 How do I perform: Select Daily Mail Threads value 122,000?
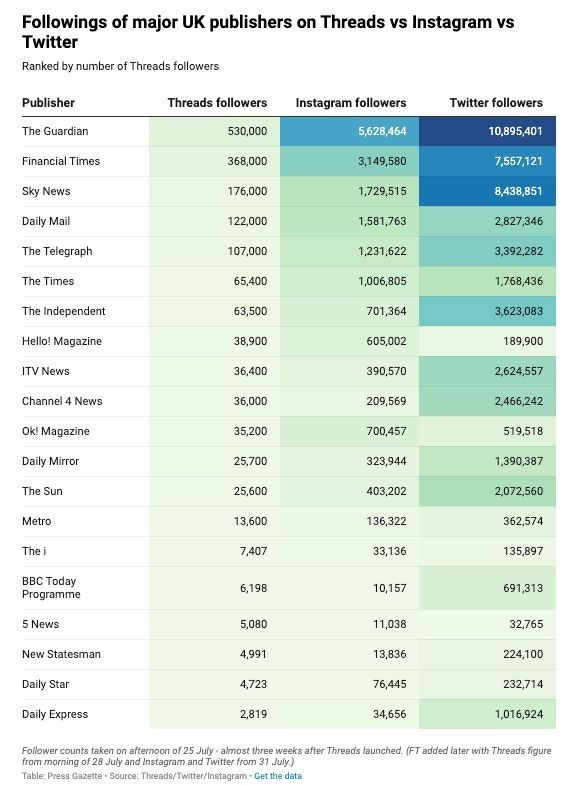tap(247, 221)
